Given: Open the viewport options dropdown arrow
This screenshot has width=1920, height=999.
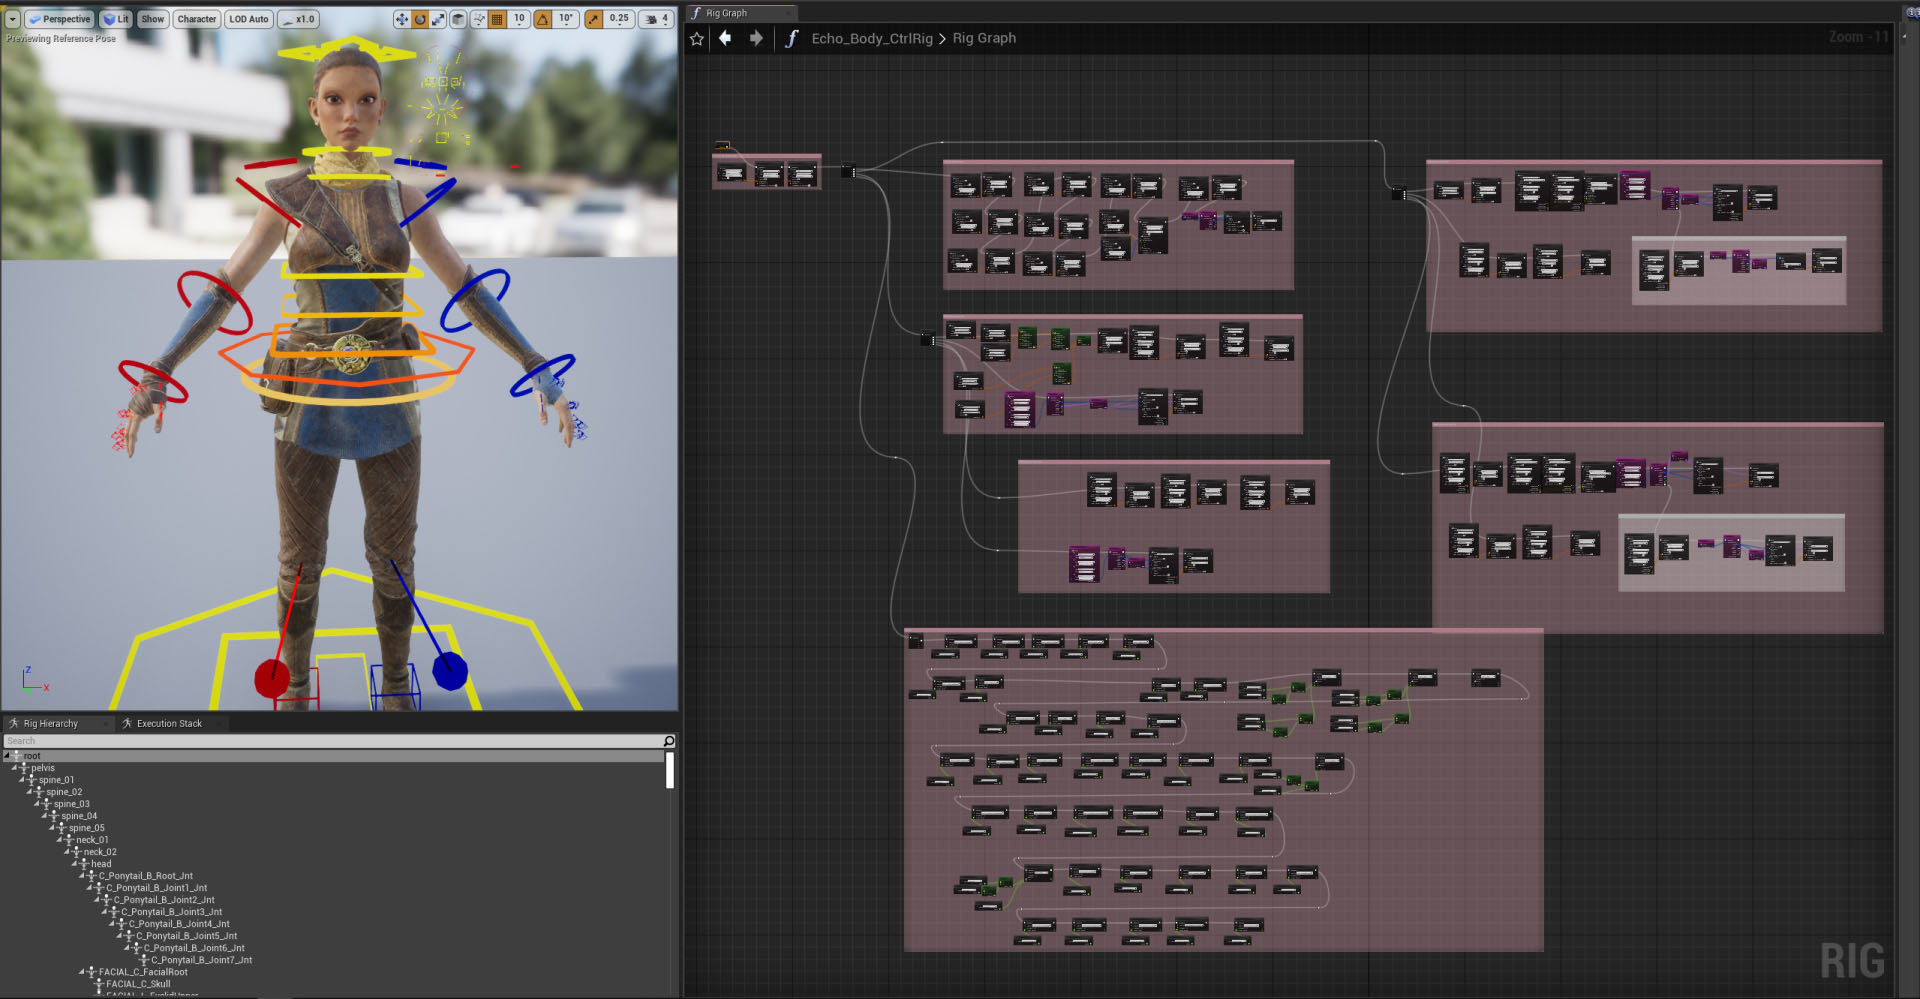Looking at the screenshot, I should [x=12, y=19].
